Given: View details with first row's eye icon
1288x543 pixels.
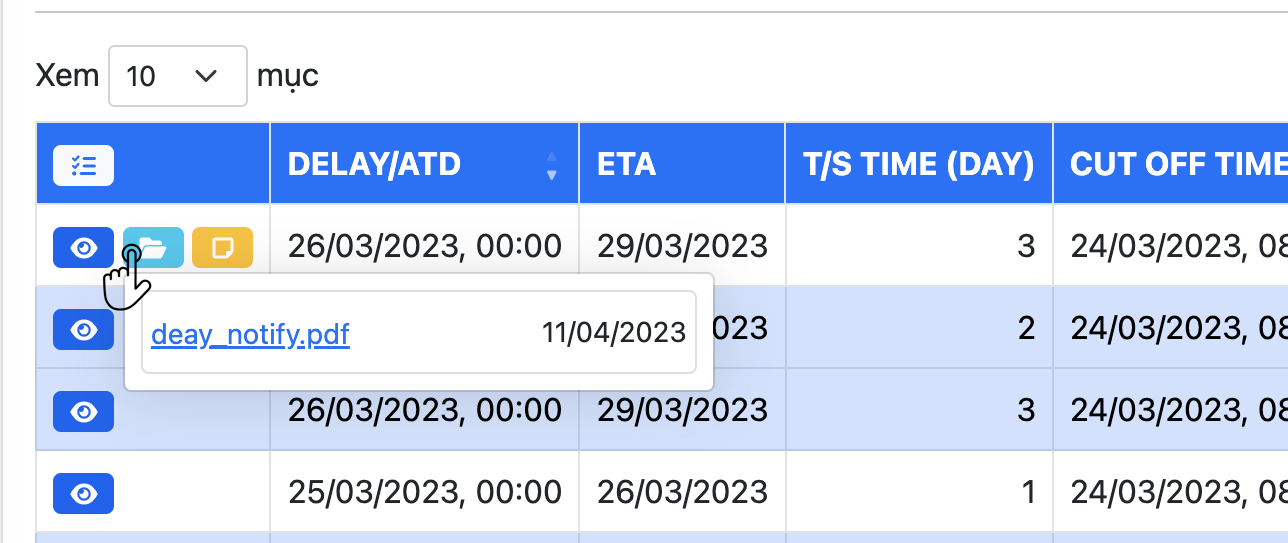Looking at the screenshot, I should point(83,247).
